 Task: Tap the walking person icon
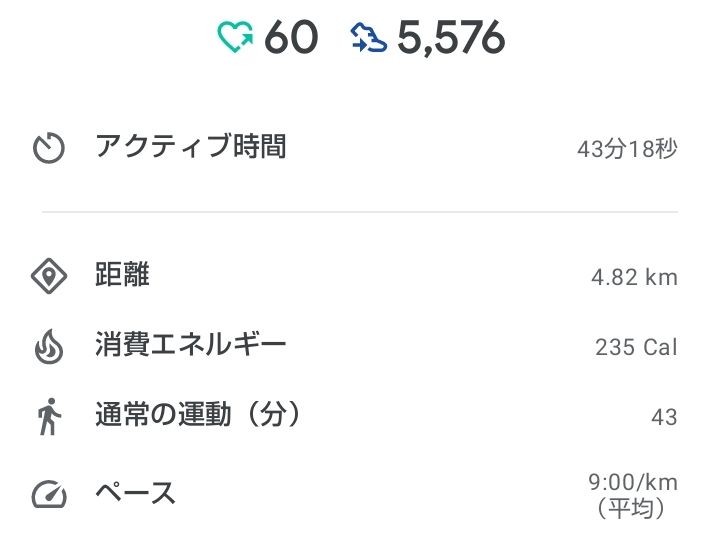point(49,416)
